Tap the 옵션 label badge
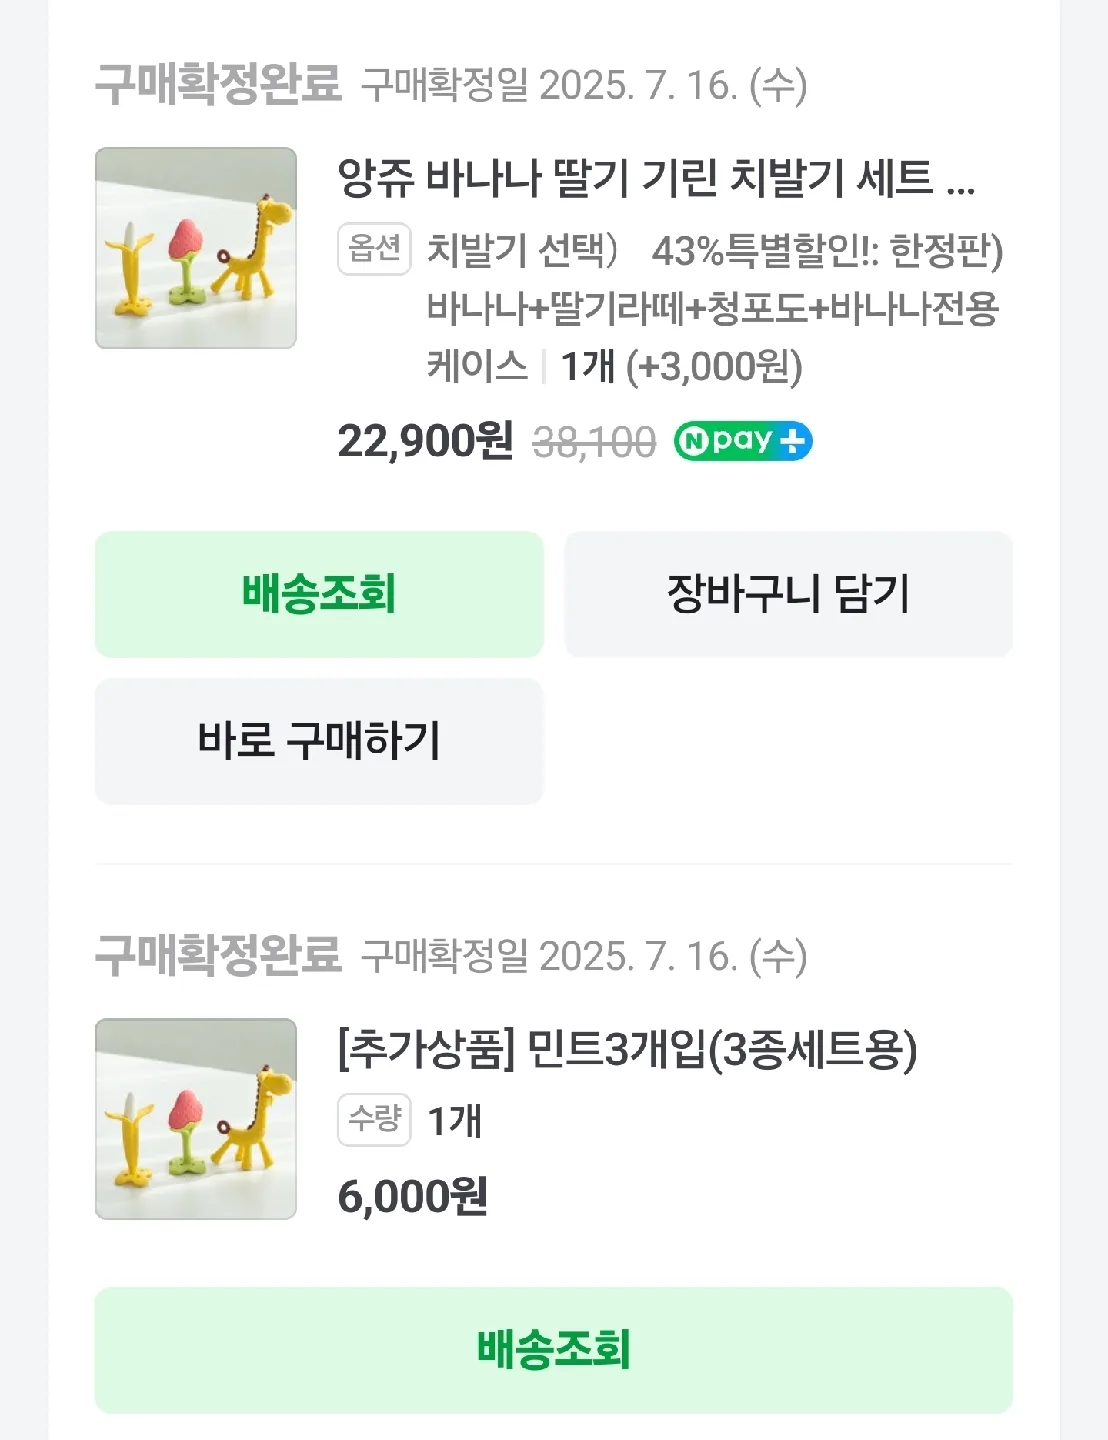 [374, 248]
